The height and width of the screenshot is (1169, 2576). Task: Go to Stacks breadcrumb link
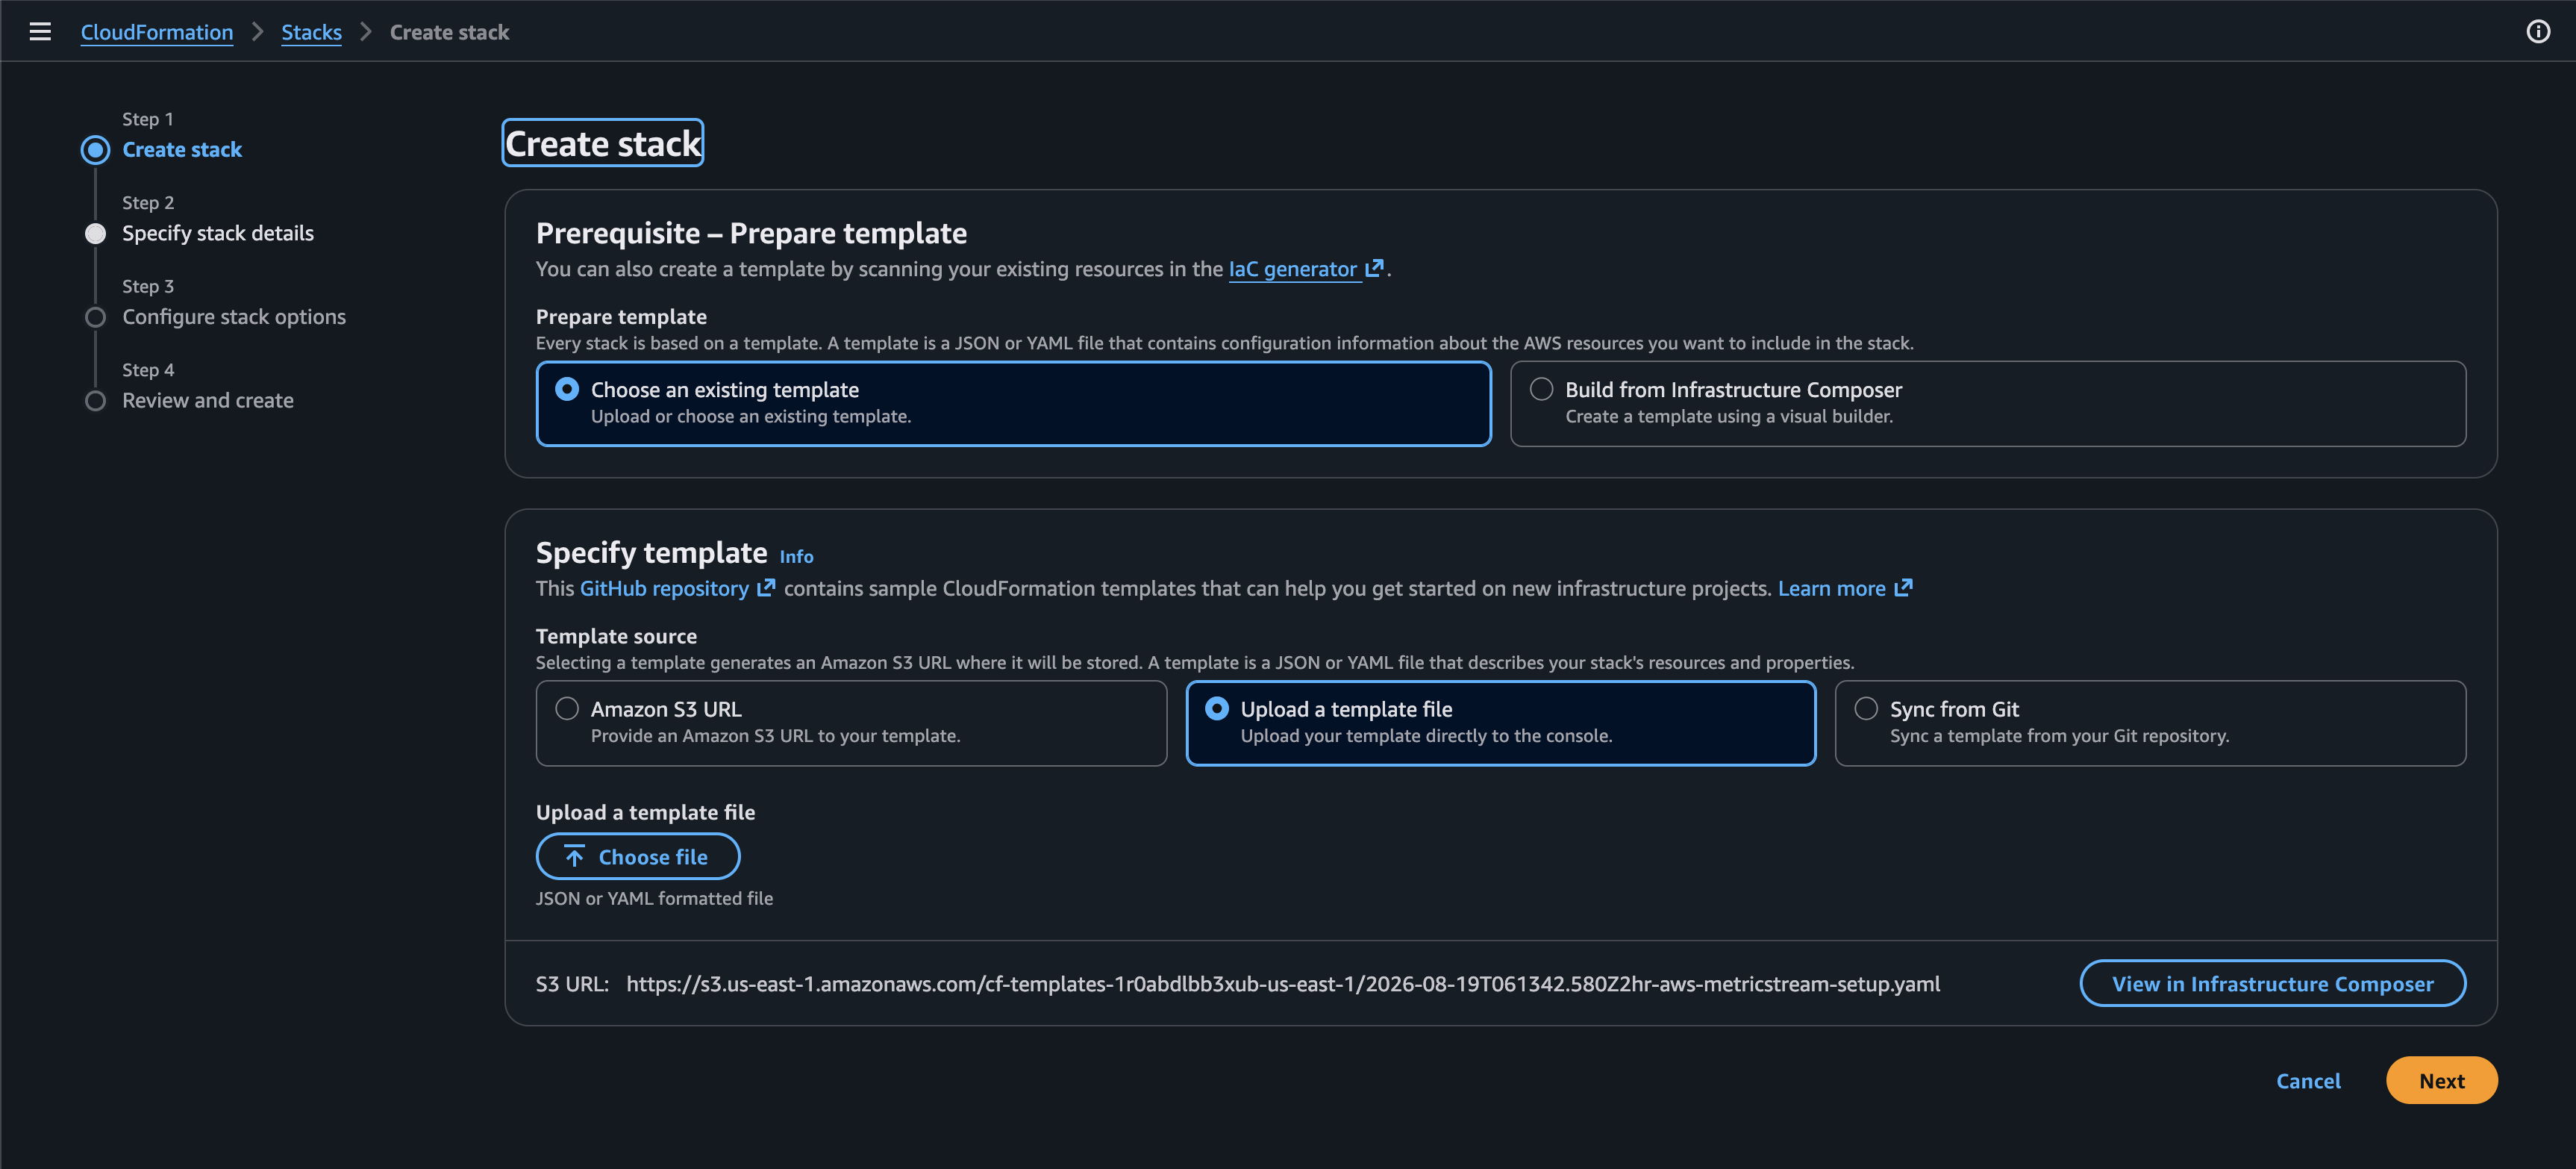tap(311, 32)
